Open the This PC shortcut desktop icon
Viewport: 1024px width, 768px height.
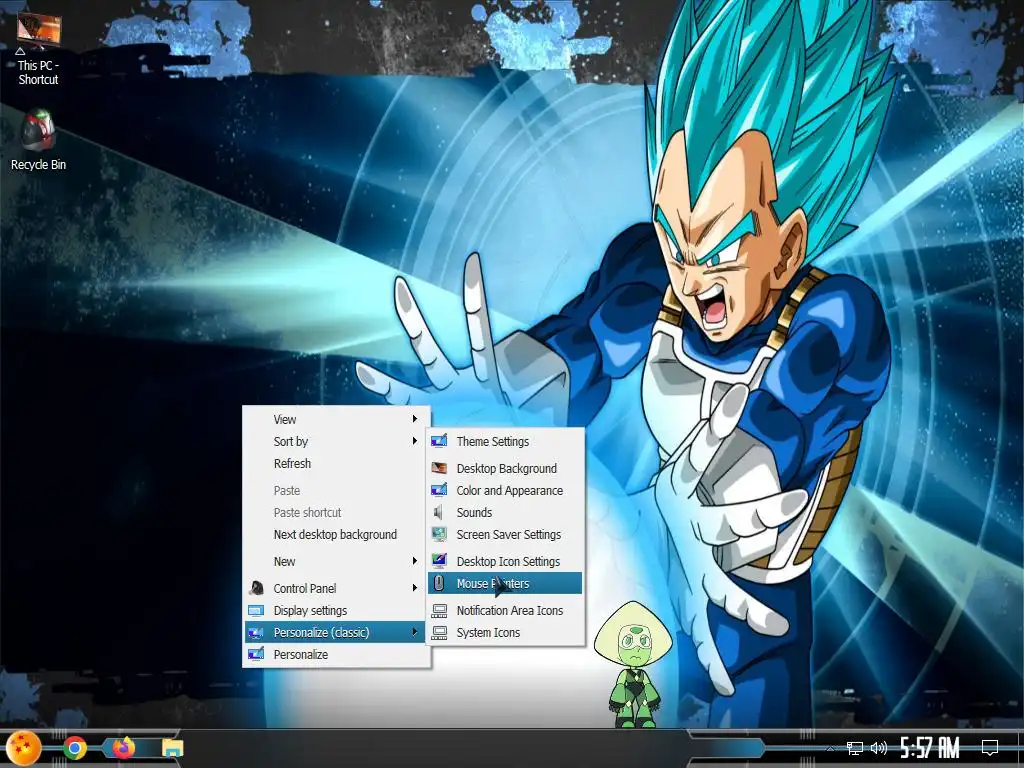[39, 47]
